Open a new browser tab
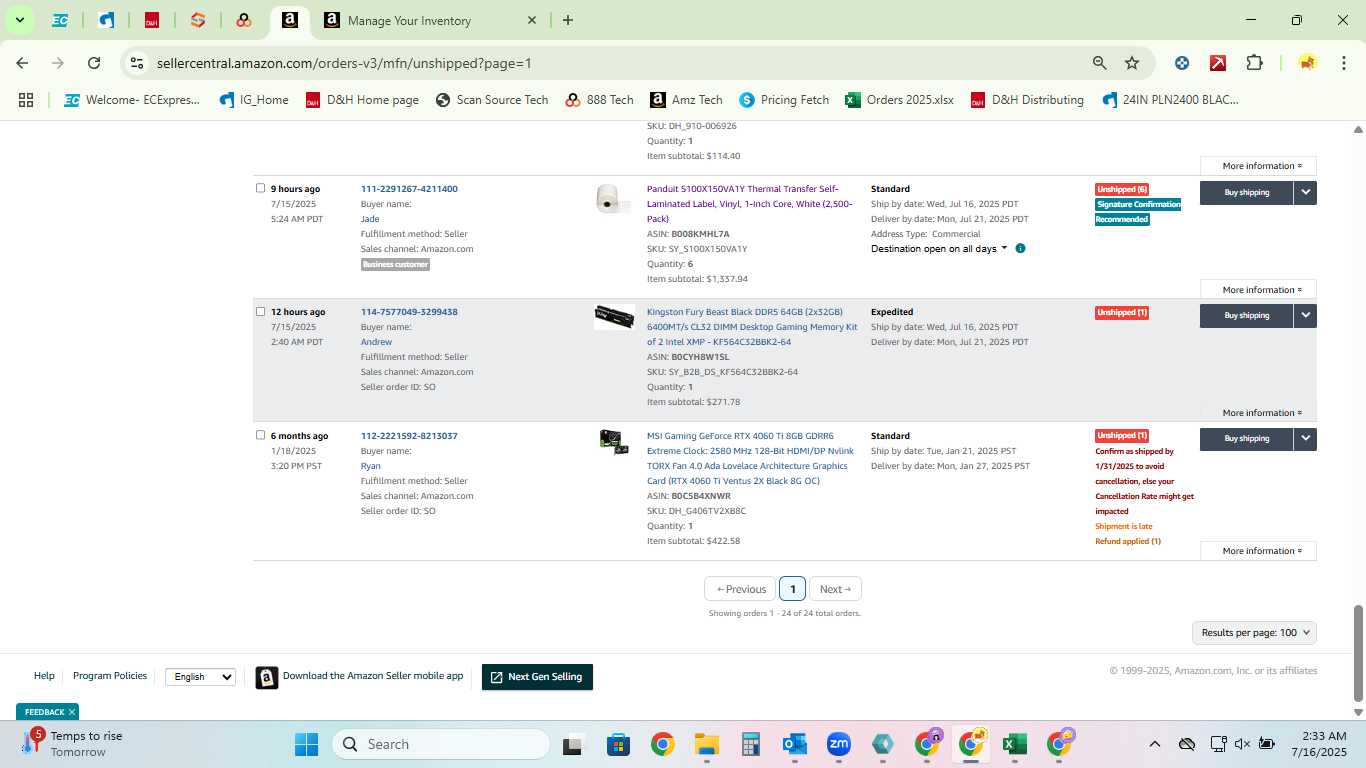The image size is (1366, 768). tap(568, 20)
